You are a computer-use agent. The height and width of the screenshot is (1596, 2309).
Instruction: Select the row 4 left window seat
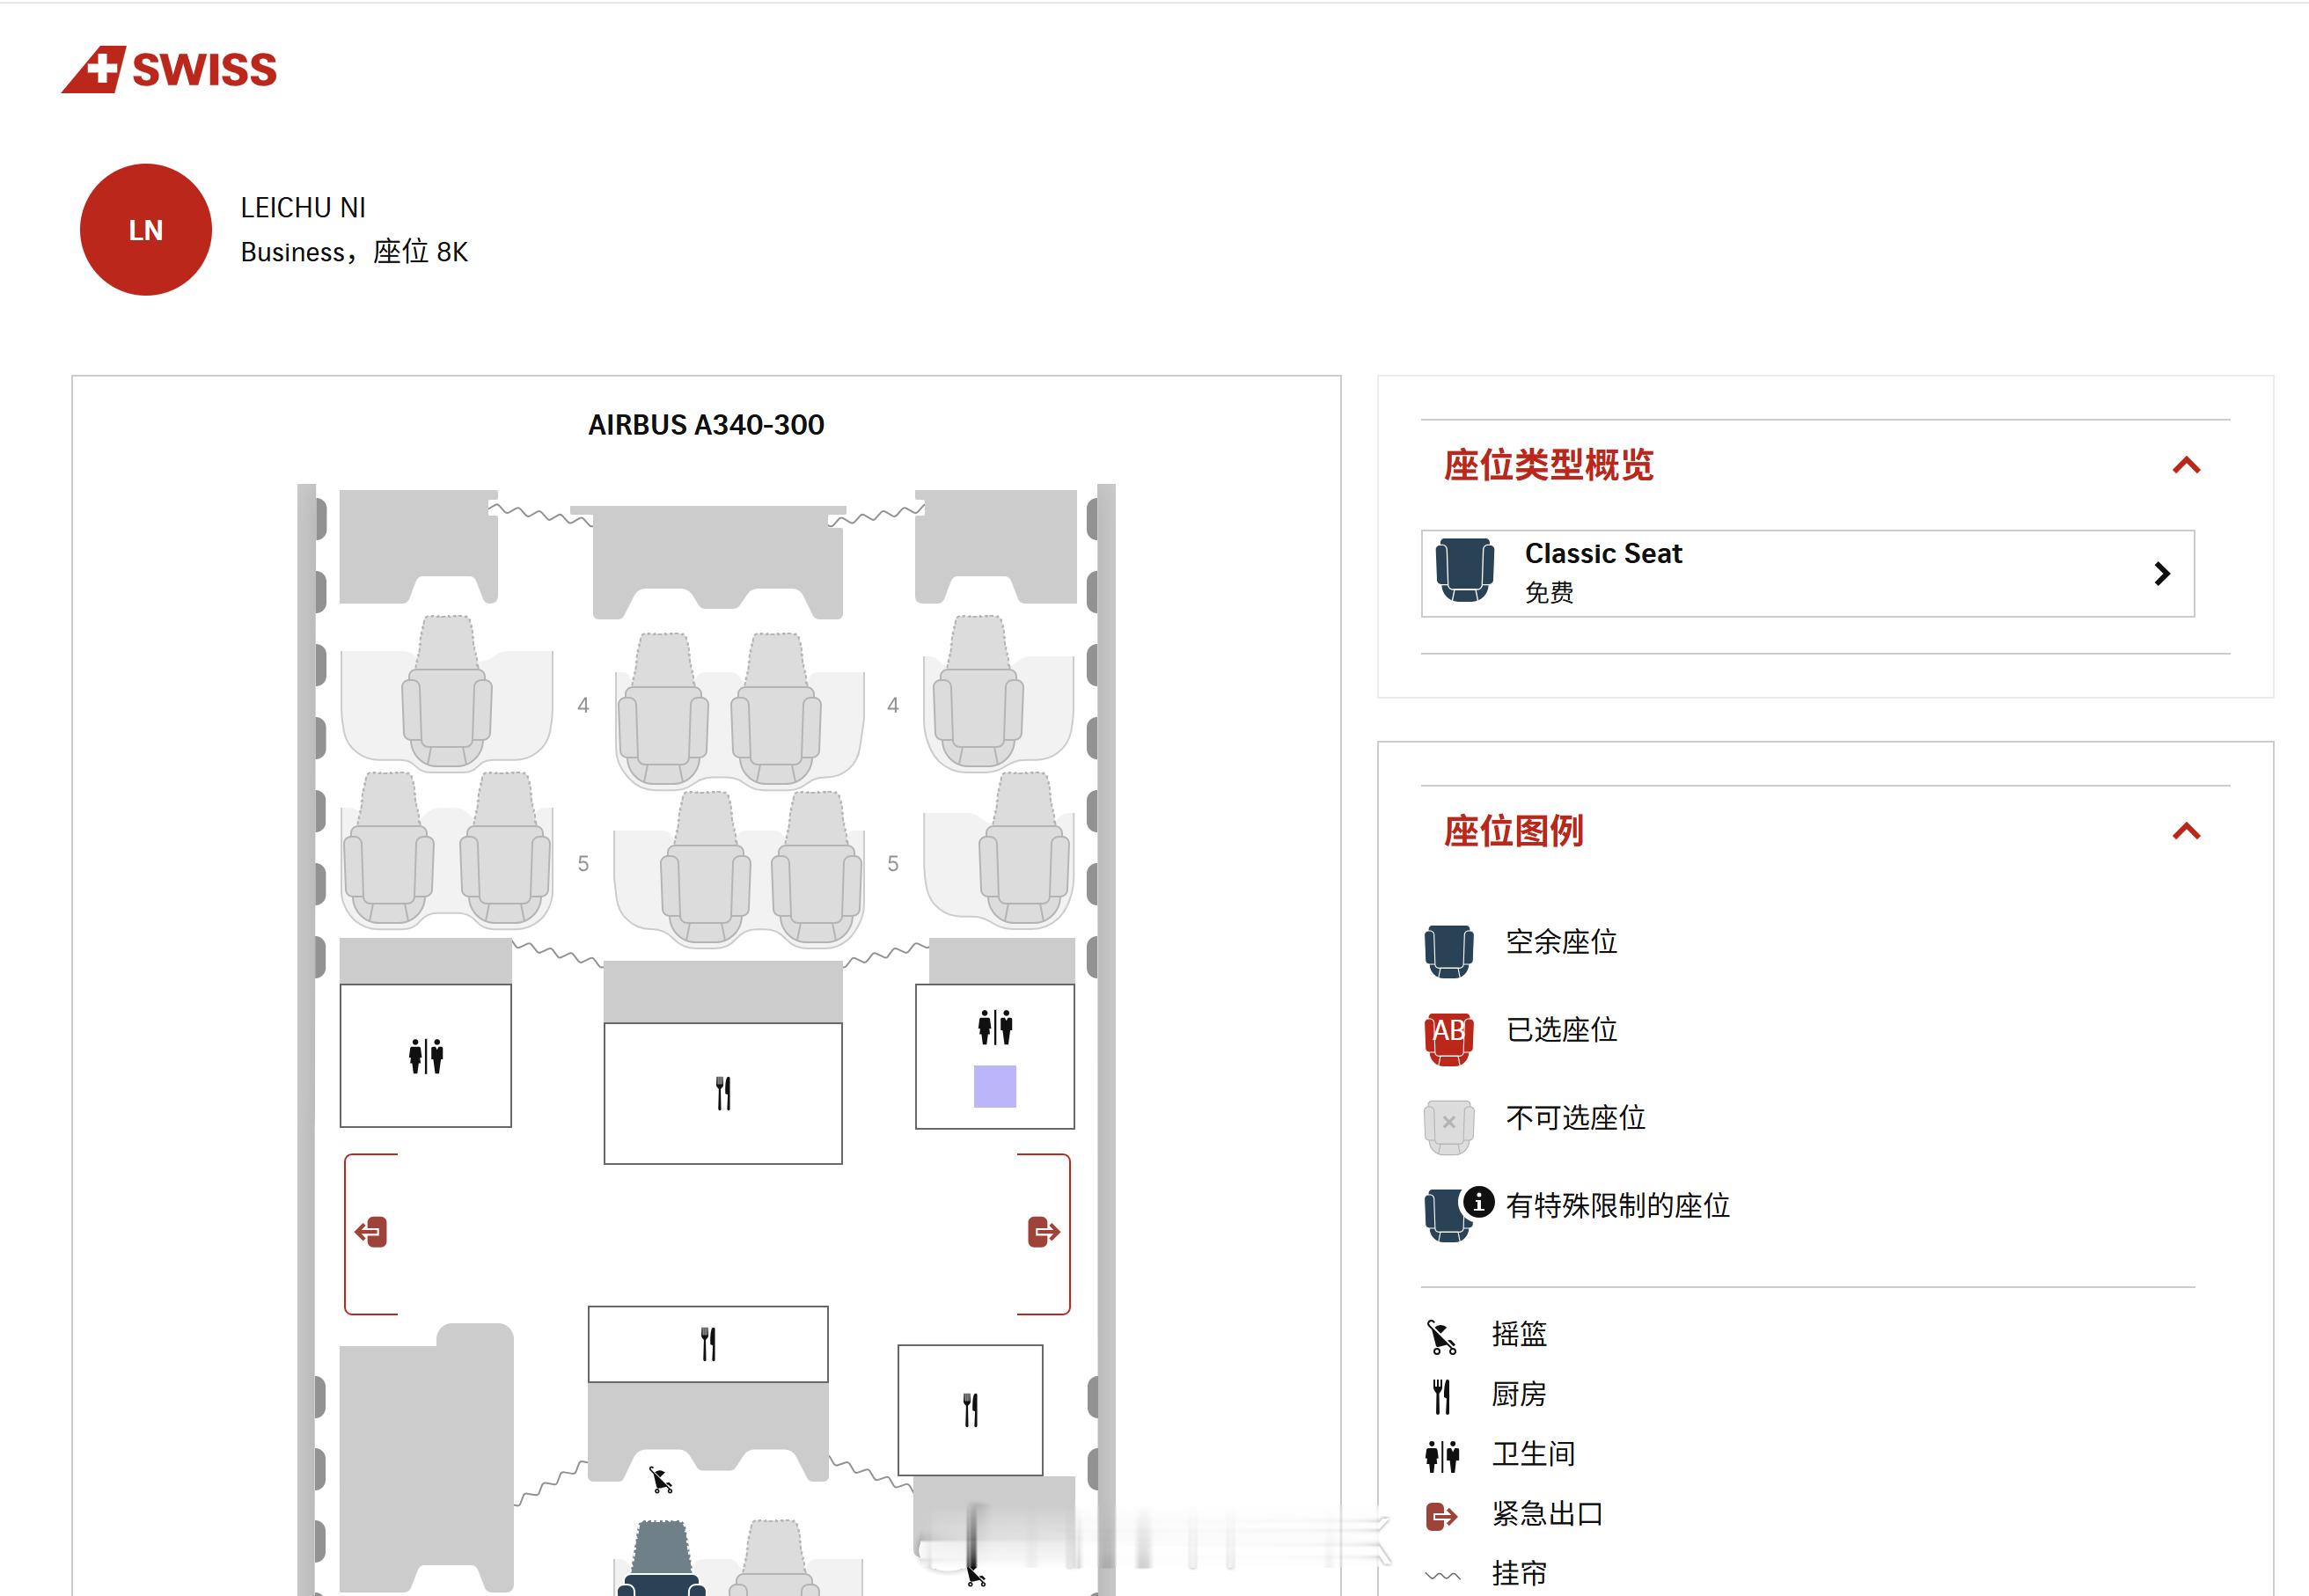tap(447, 691)
